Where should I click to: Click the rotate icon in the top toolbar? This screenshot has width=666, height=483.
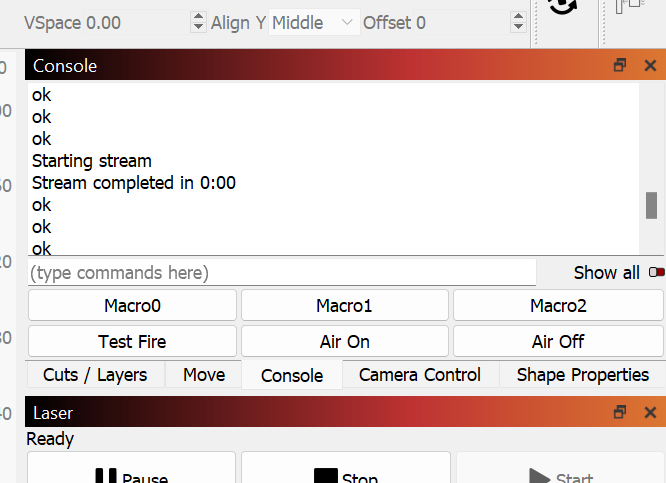pos(563,8)
